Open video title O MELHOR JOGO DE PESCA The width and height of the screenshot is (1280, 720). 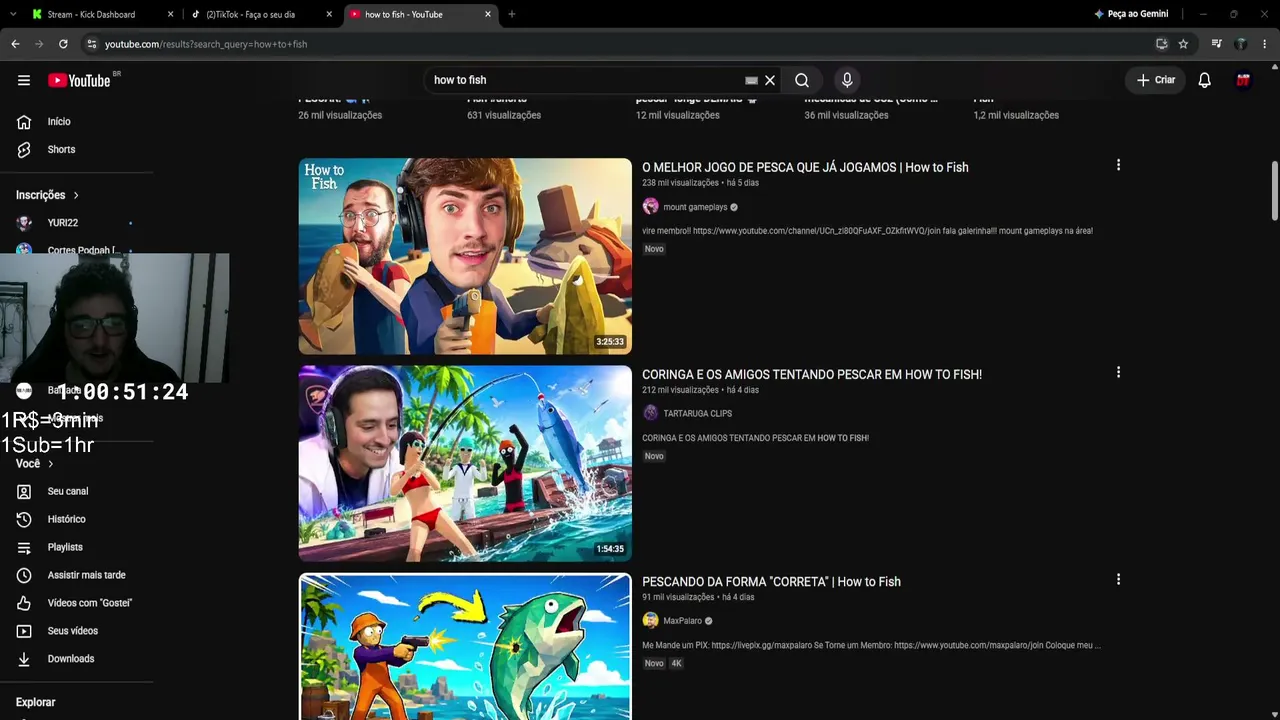coord(805,167)
